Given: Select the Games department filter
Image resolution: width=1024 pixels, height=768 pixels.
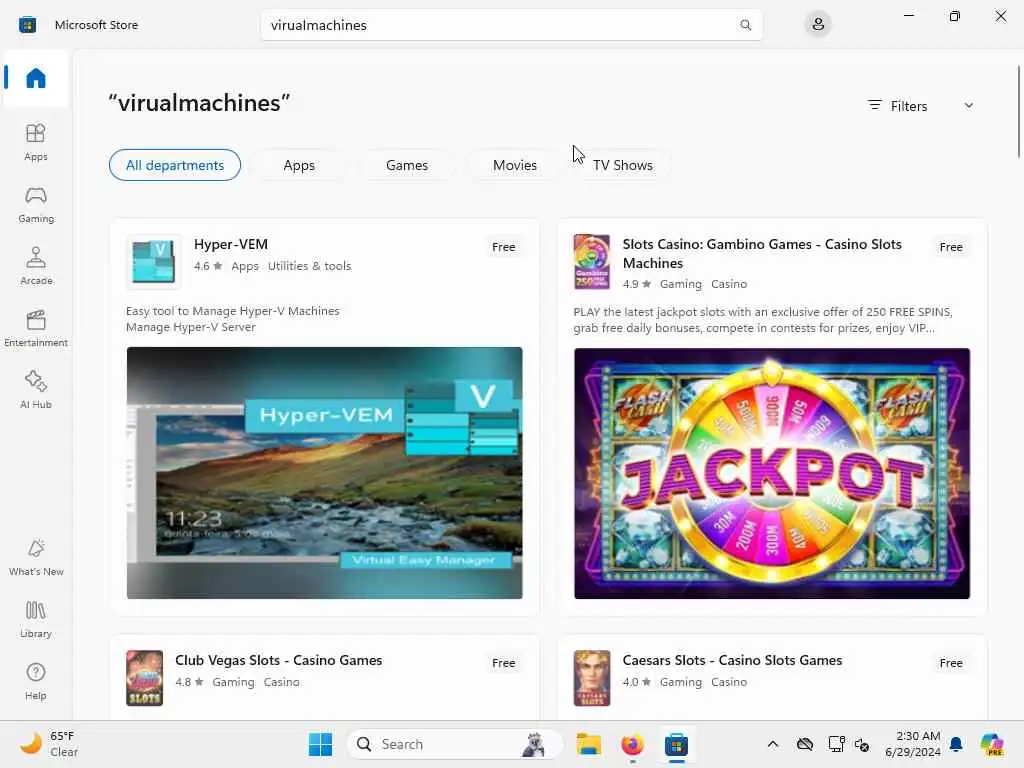Looking at the screenshot, I should tap(407, 165).
